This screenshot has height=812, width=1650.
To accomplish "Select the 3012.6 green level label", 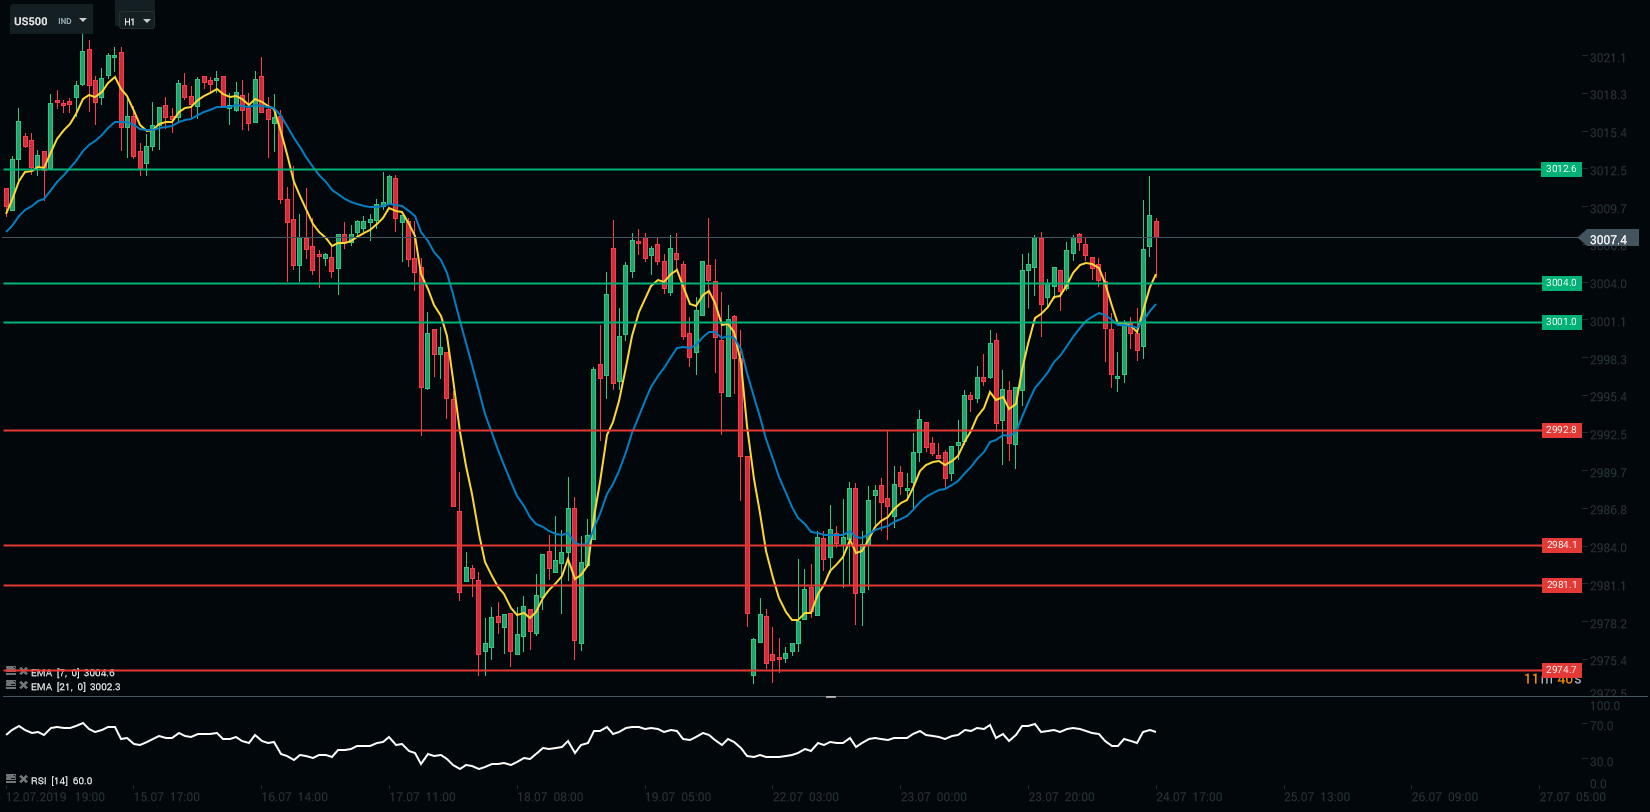I will pyautogui.click(x=1561, y=169).
